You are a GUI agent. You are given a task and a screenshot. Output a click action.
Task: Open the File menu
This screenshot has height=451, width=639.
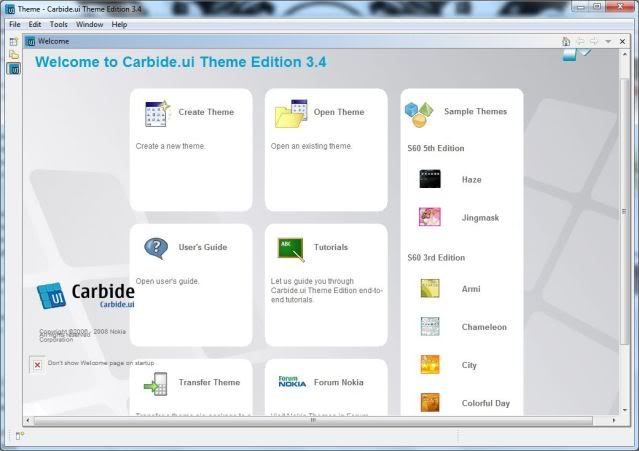tap(15, 24)
